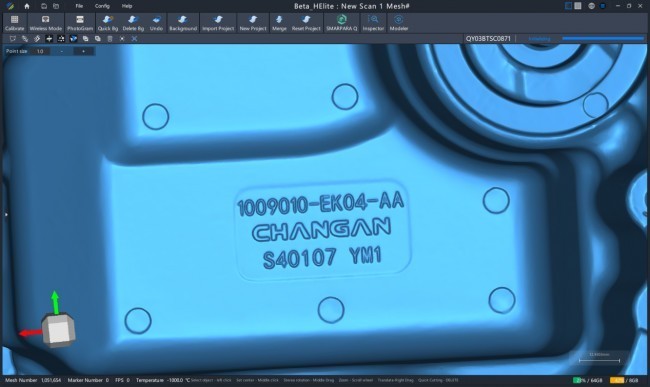Click the Import Project button
Viewport: 650px width, 387px height.
(x=218, y=23)
